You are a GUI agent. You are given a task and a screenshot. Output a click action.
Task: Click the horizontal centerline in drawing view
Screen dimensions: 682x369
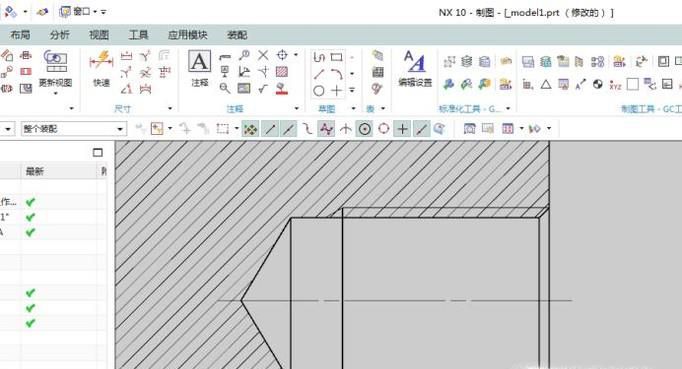(x=395, y=300)
